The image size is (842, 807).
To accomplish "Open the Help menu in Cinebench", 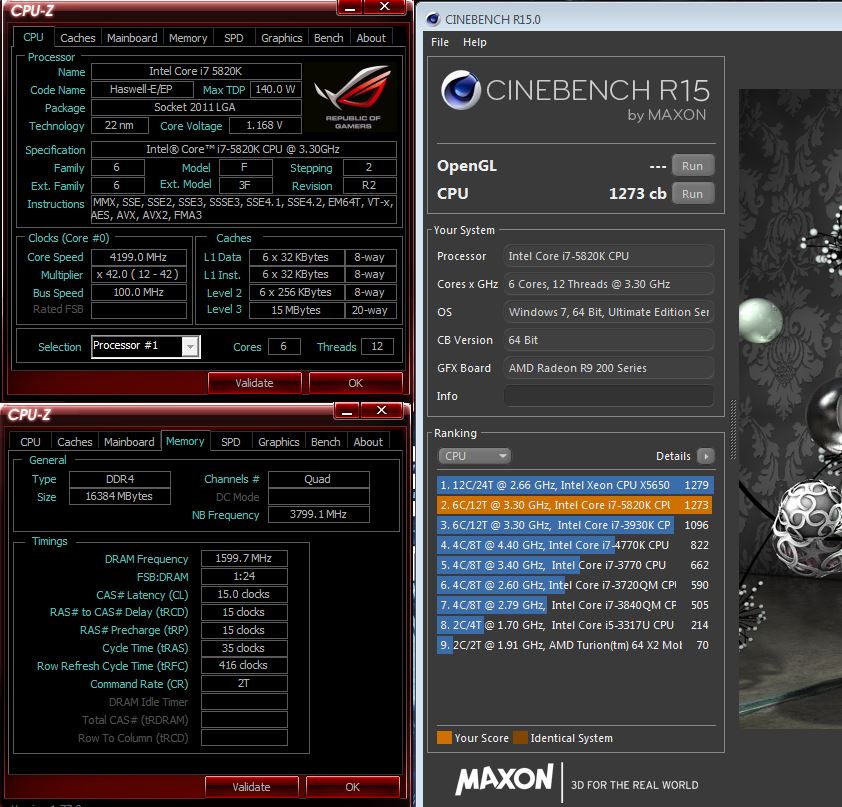I will [x=475, y=42].
